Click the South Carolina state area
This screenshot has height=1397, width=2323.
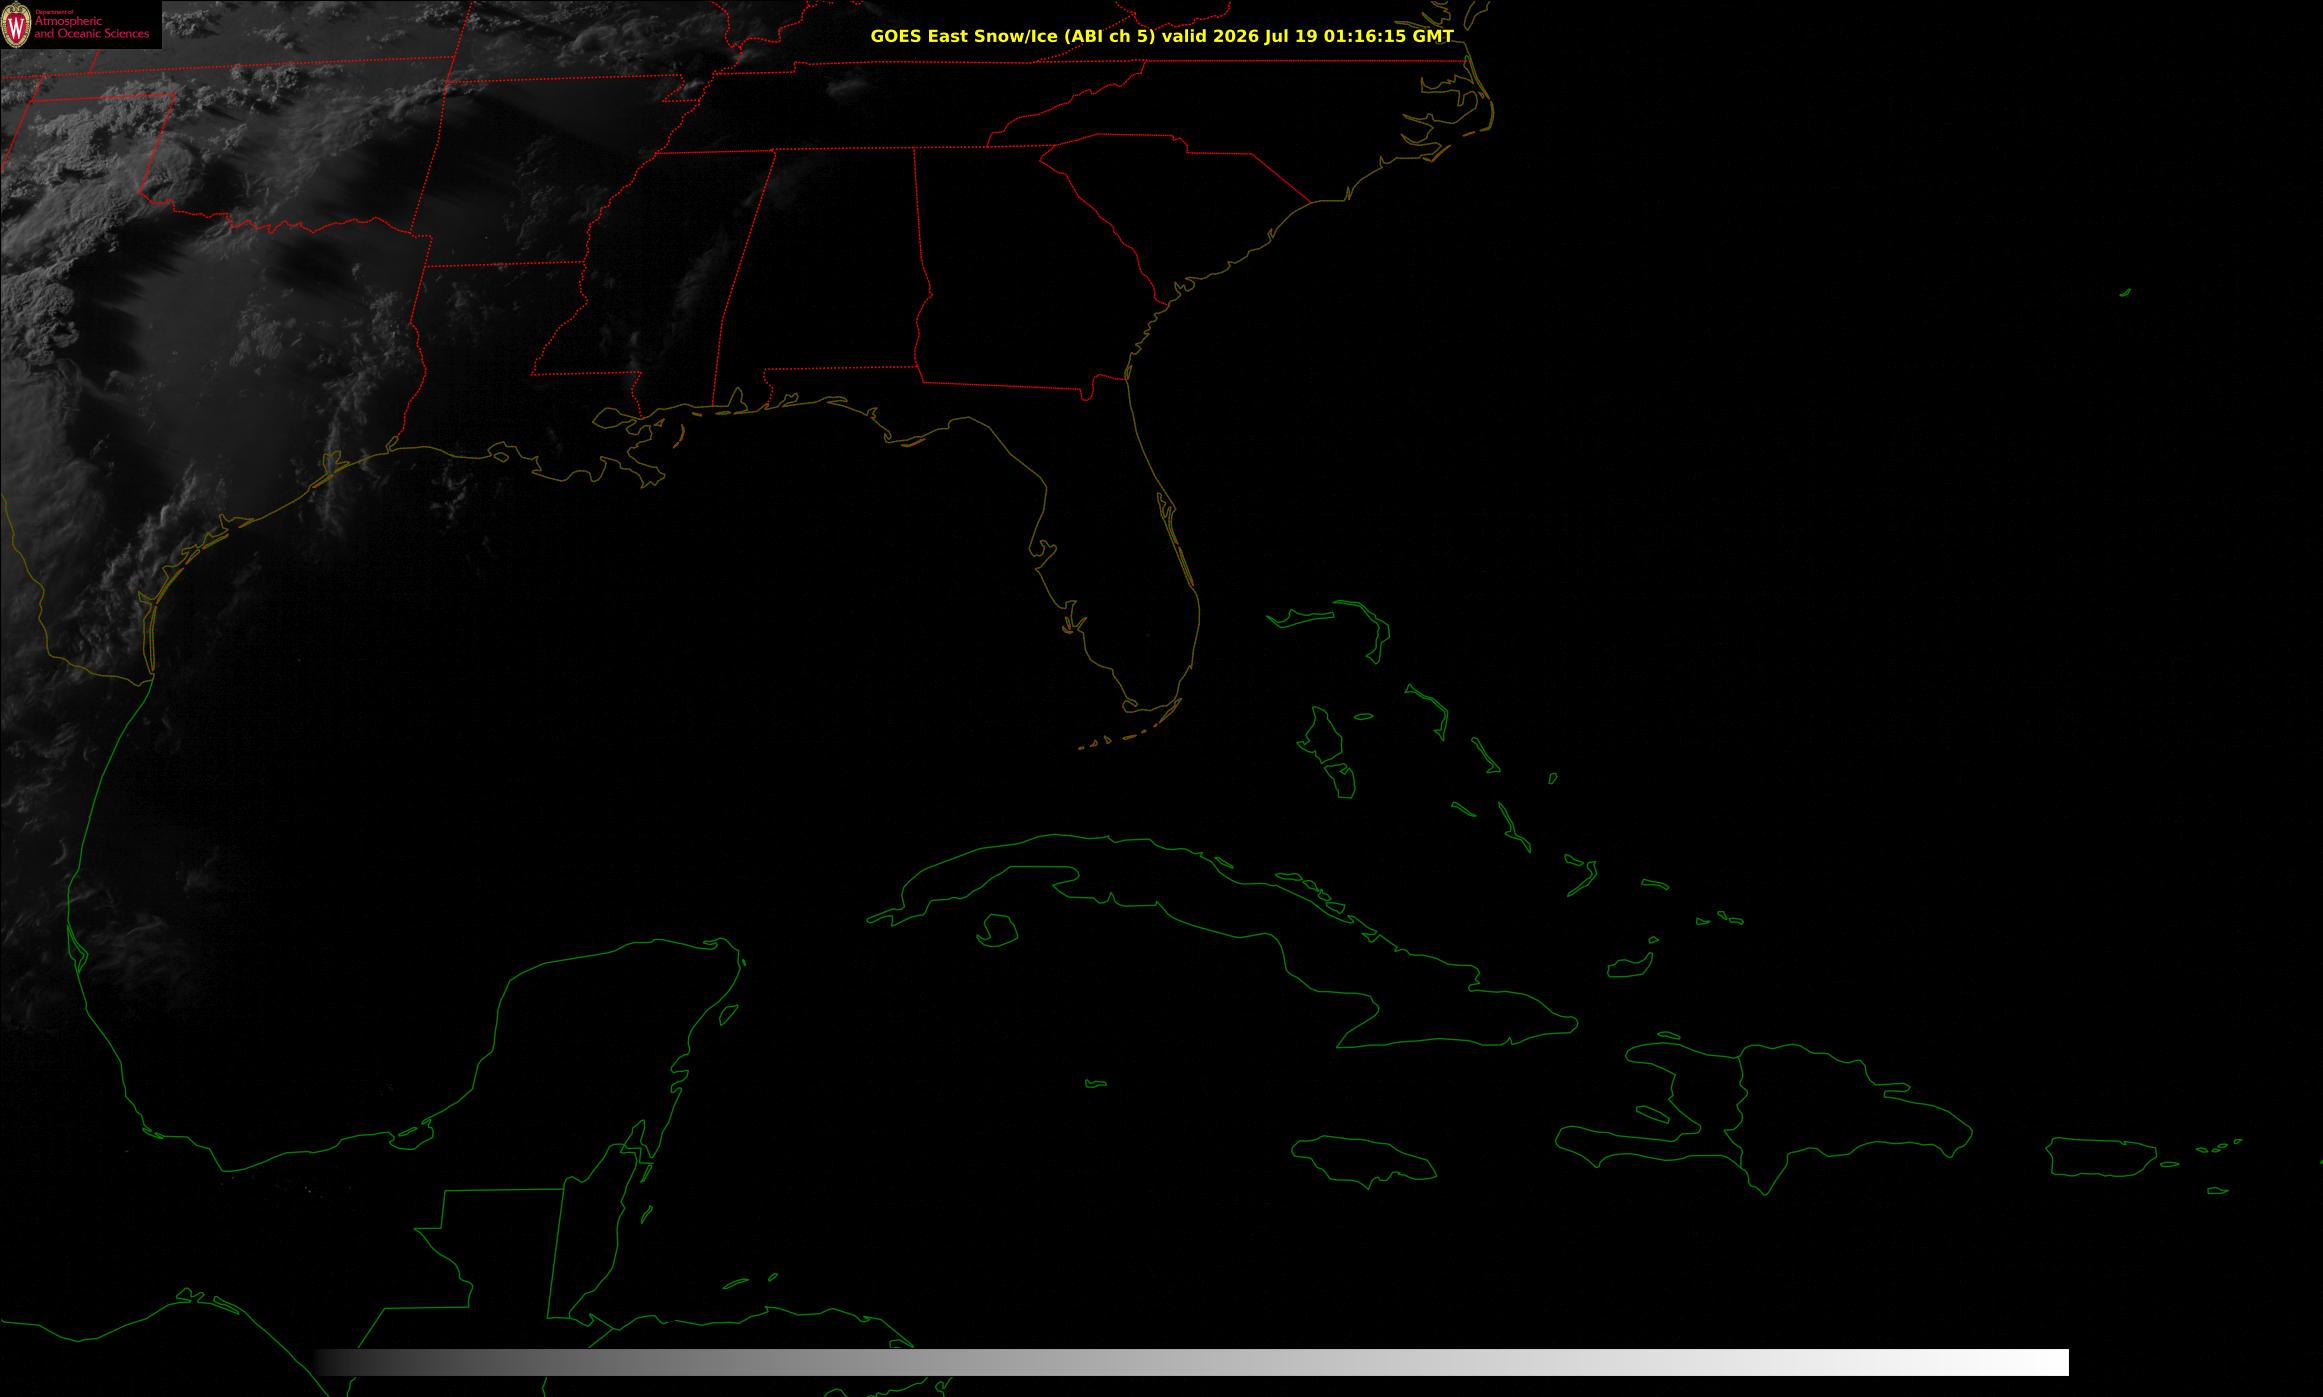(1180, 200)
